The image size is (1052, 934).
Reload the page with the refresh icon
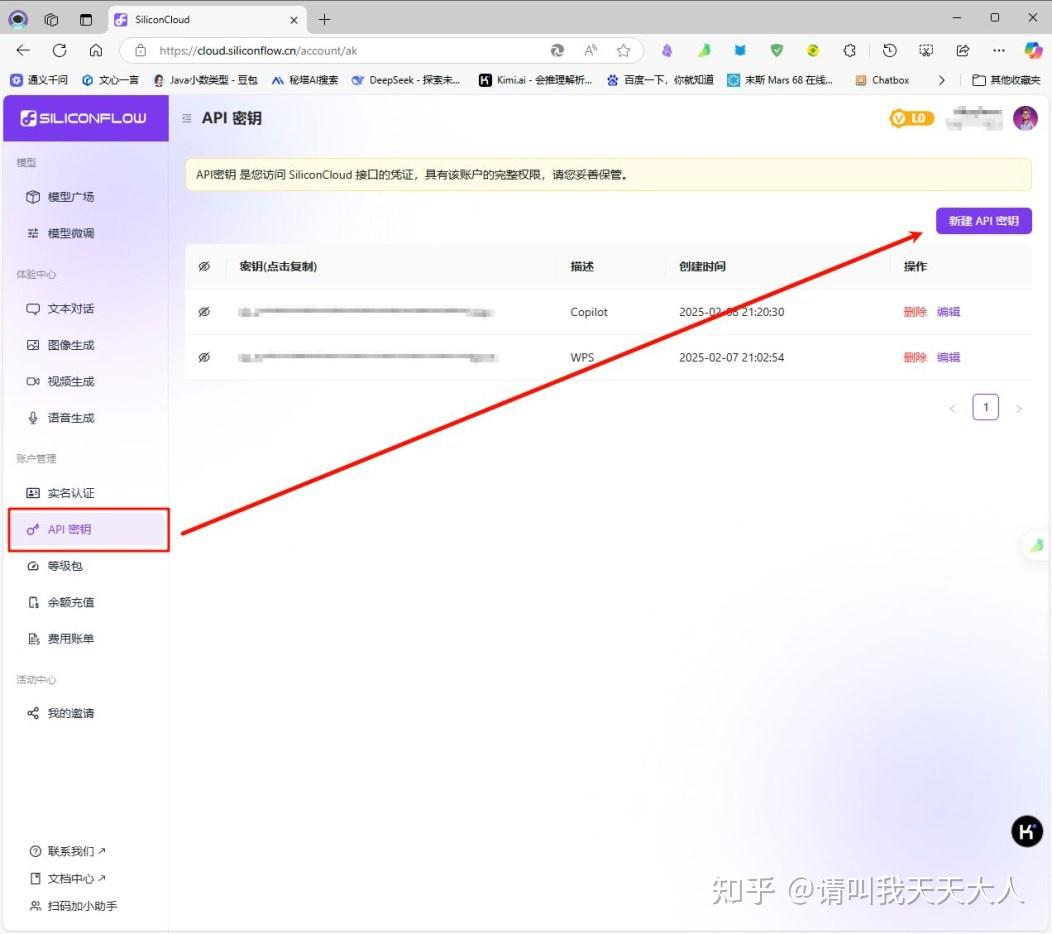pyautogui.click(x=60, y=50)
